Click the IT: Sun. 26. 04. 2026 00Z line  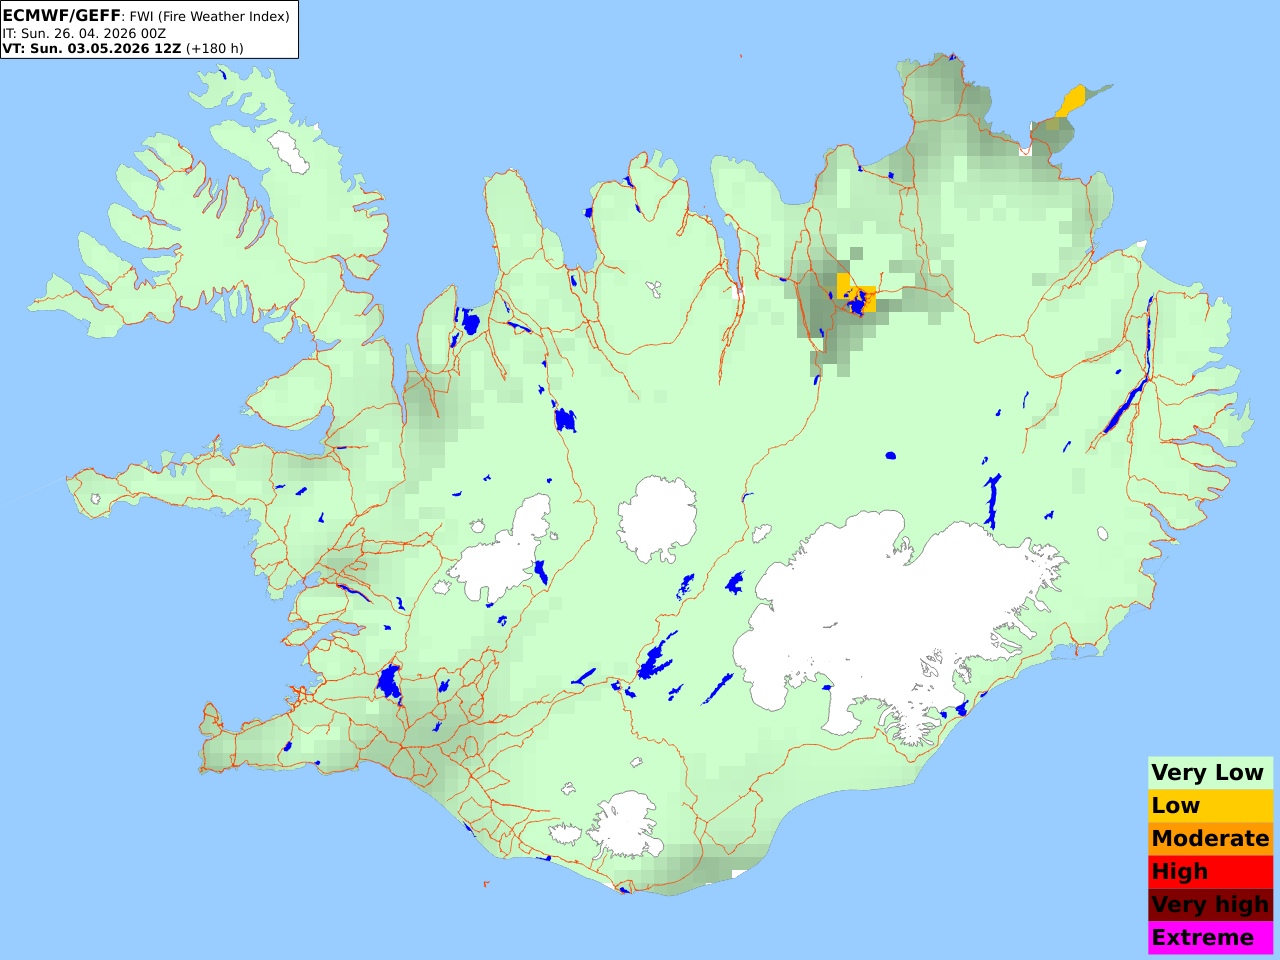click(x=84, y=33)
